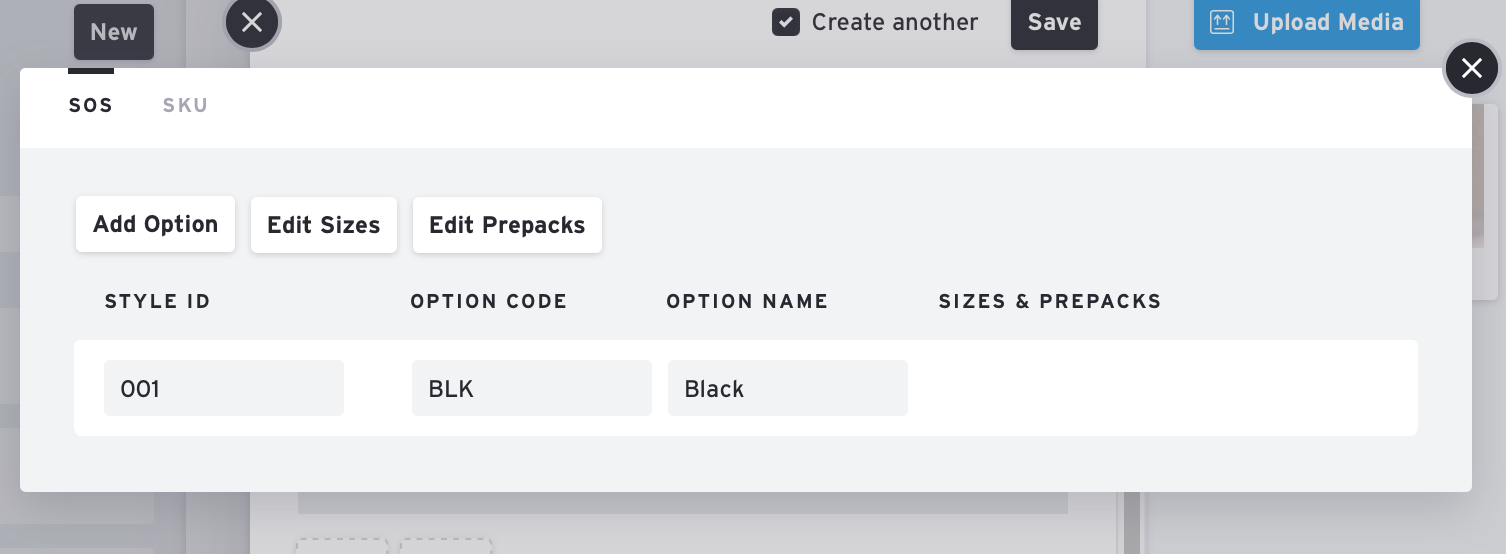The width and height of the screenshot is (1506, 554).
Task: Select the SOS tab
Action: click(91, 105)
